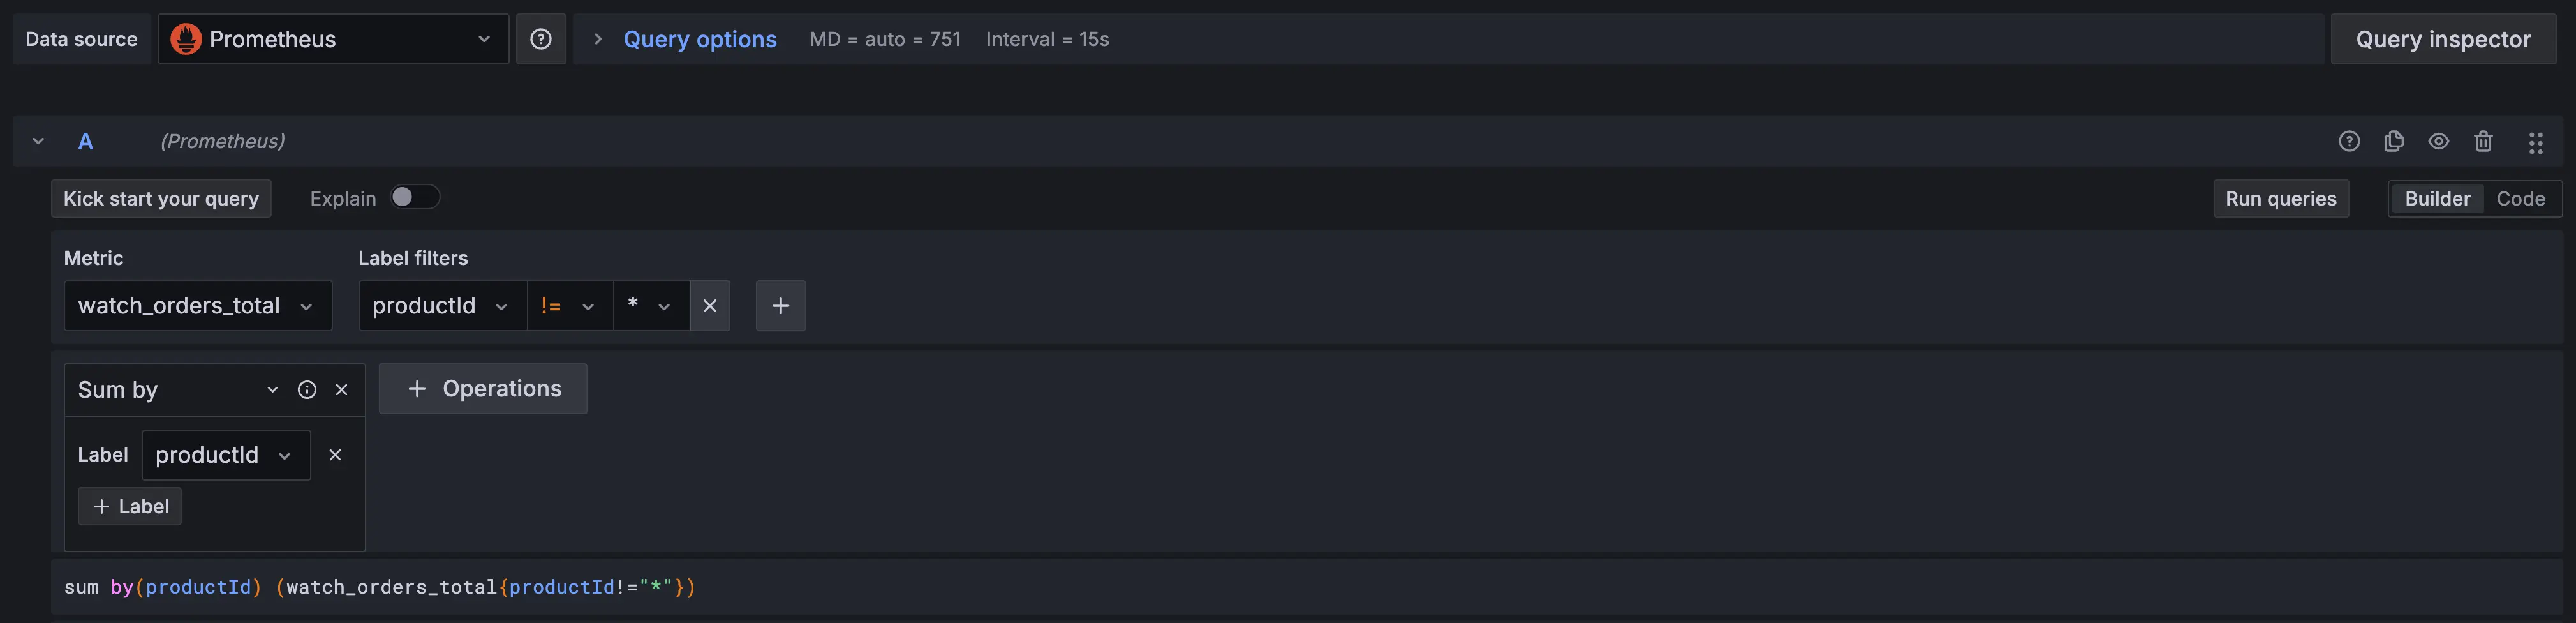Toggle the Explain switch
The width and height of the screenshot is (2576, 623).
click(x=414, y=197)
